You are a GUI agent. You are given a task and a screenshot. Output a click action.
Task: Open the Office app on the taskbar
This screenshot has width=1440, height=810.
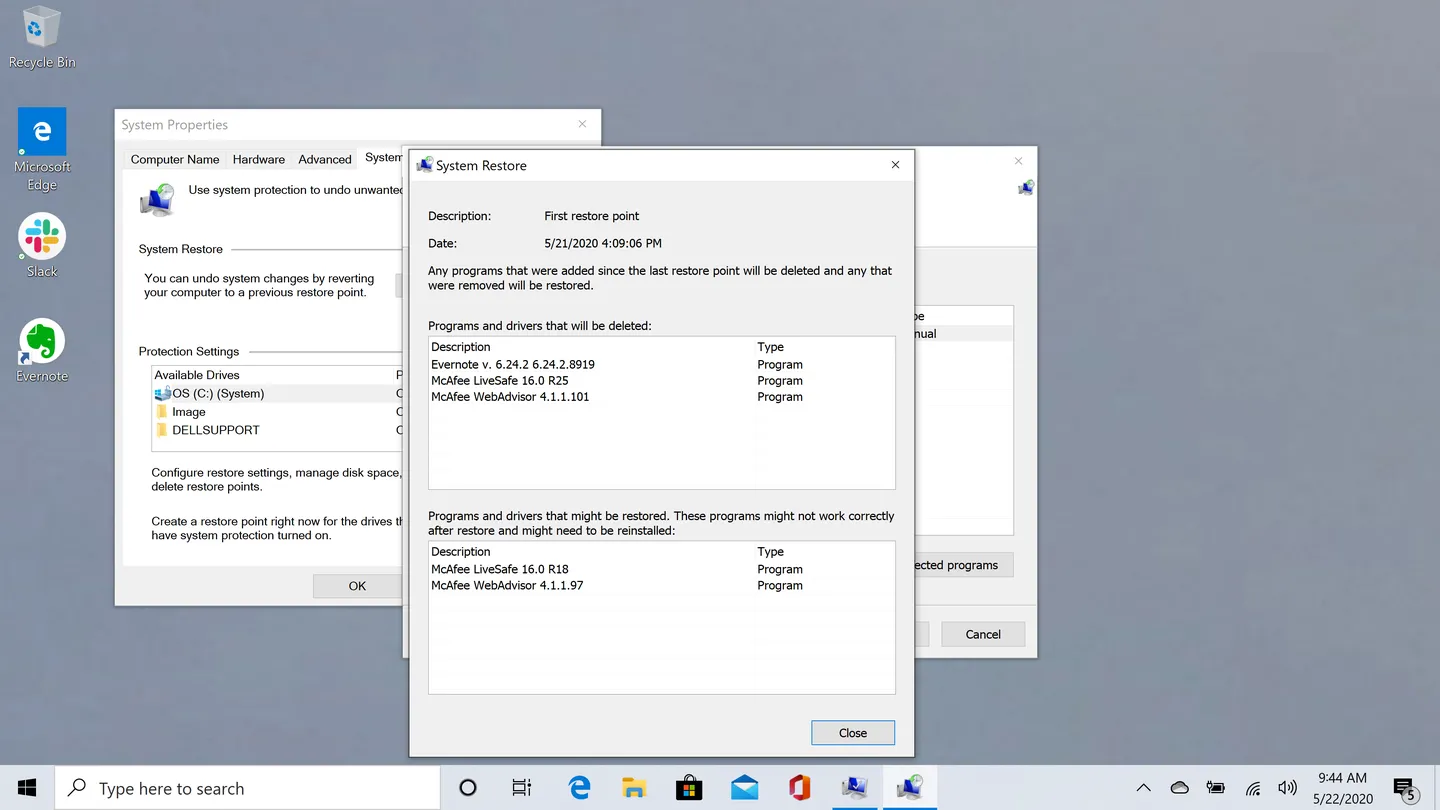pyautogui.click(x=799, y=788)
